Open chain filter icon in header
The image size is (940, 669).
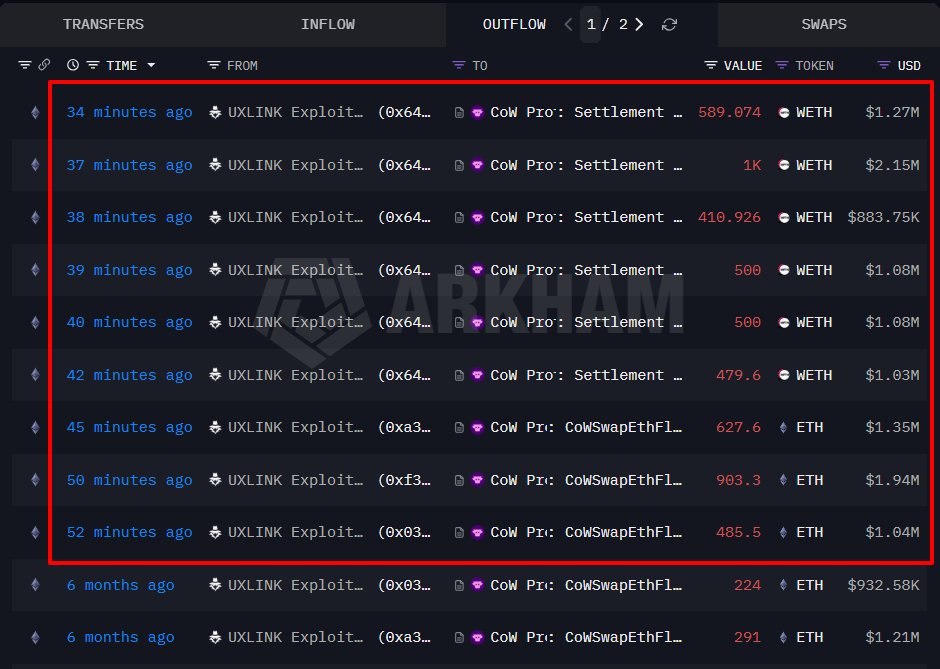click(x=25, y=65)
